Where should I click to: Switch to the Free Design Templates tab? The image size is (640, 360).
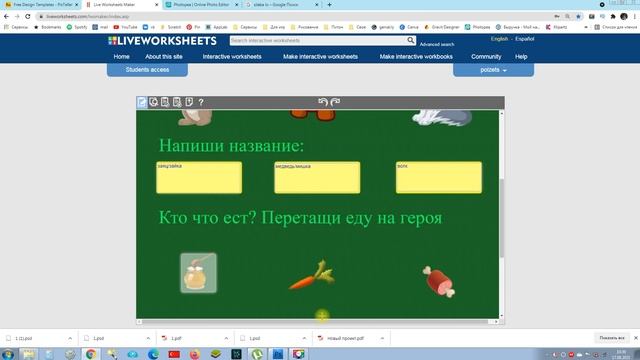41,4
